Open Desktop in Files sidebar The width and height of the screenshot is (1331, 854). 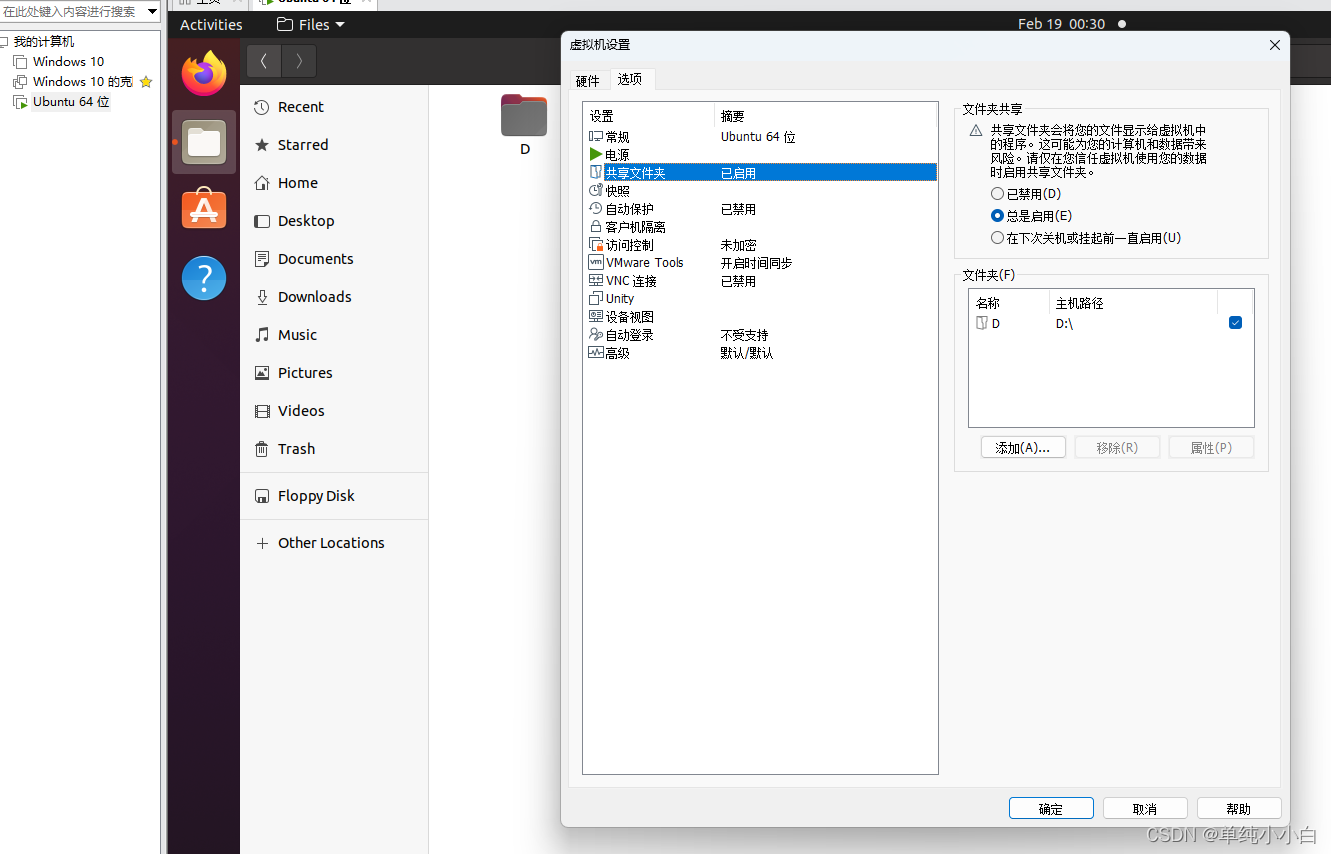334,221
